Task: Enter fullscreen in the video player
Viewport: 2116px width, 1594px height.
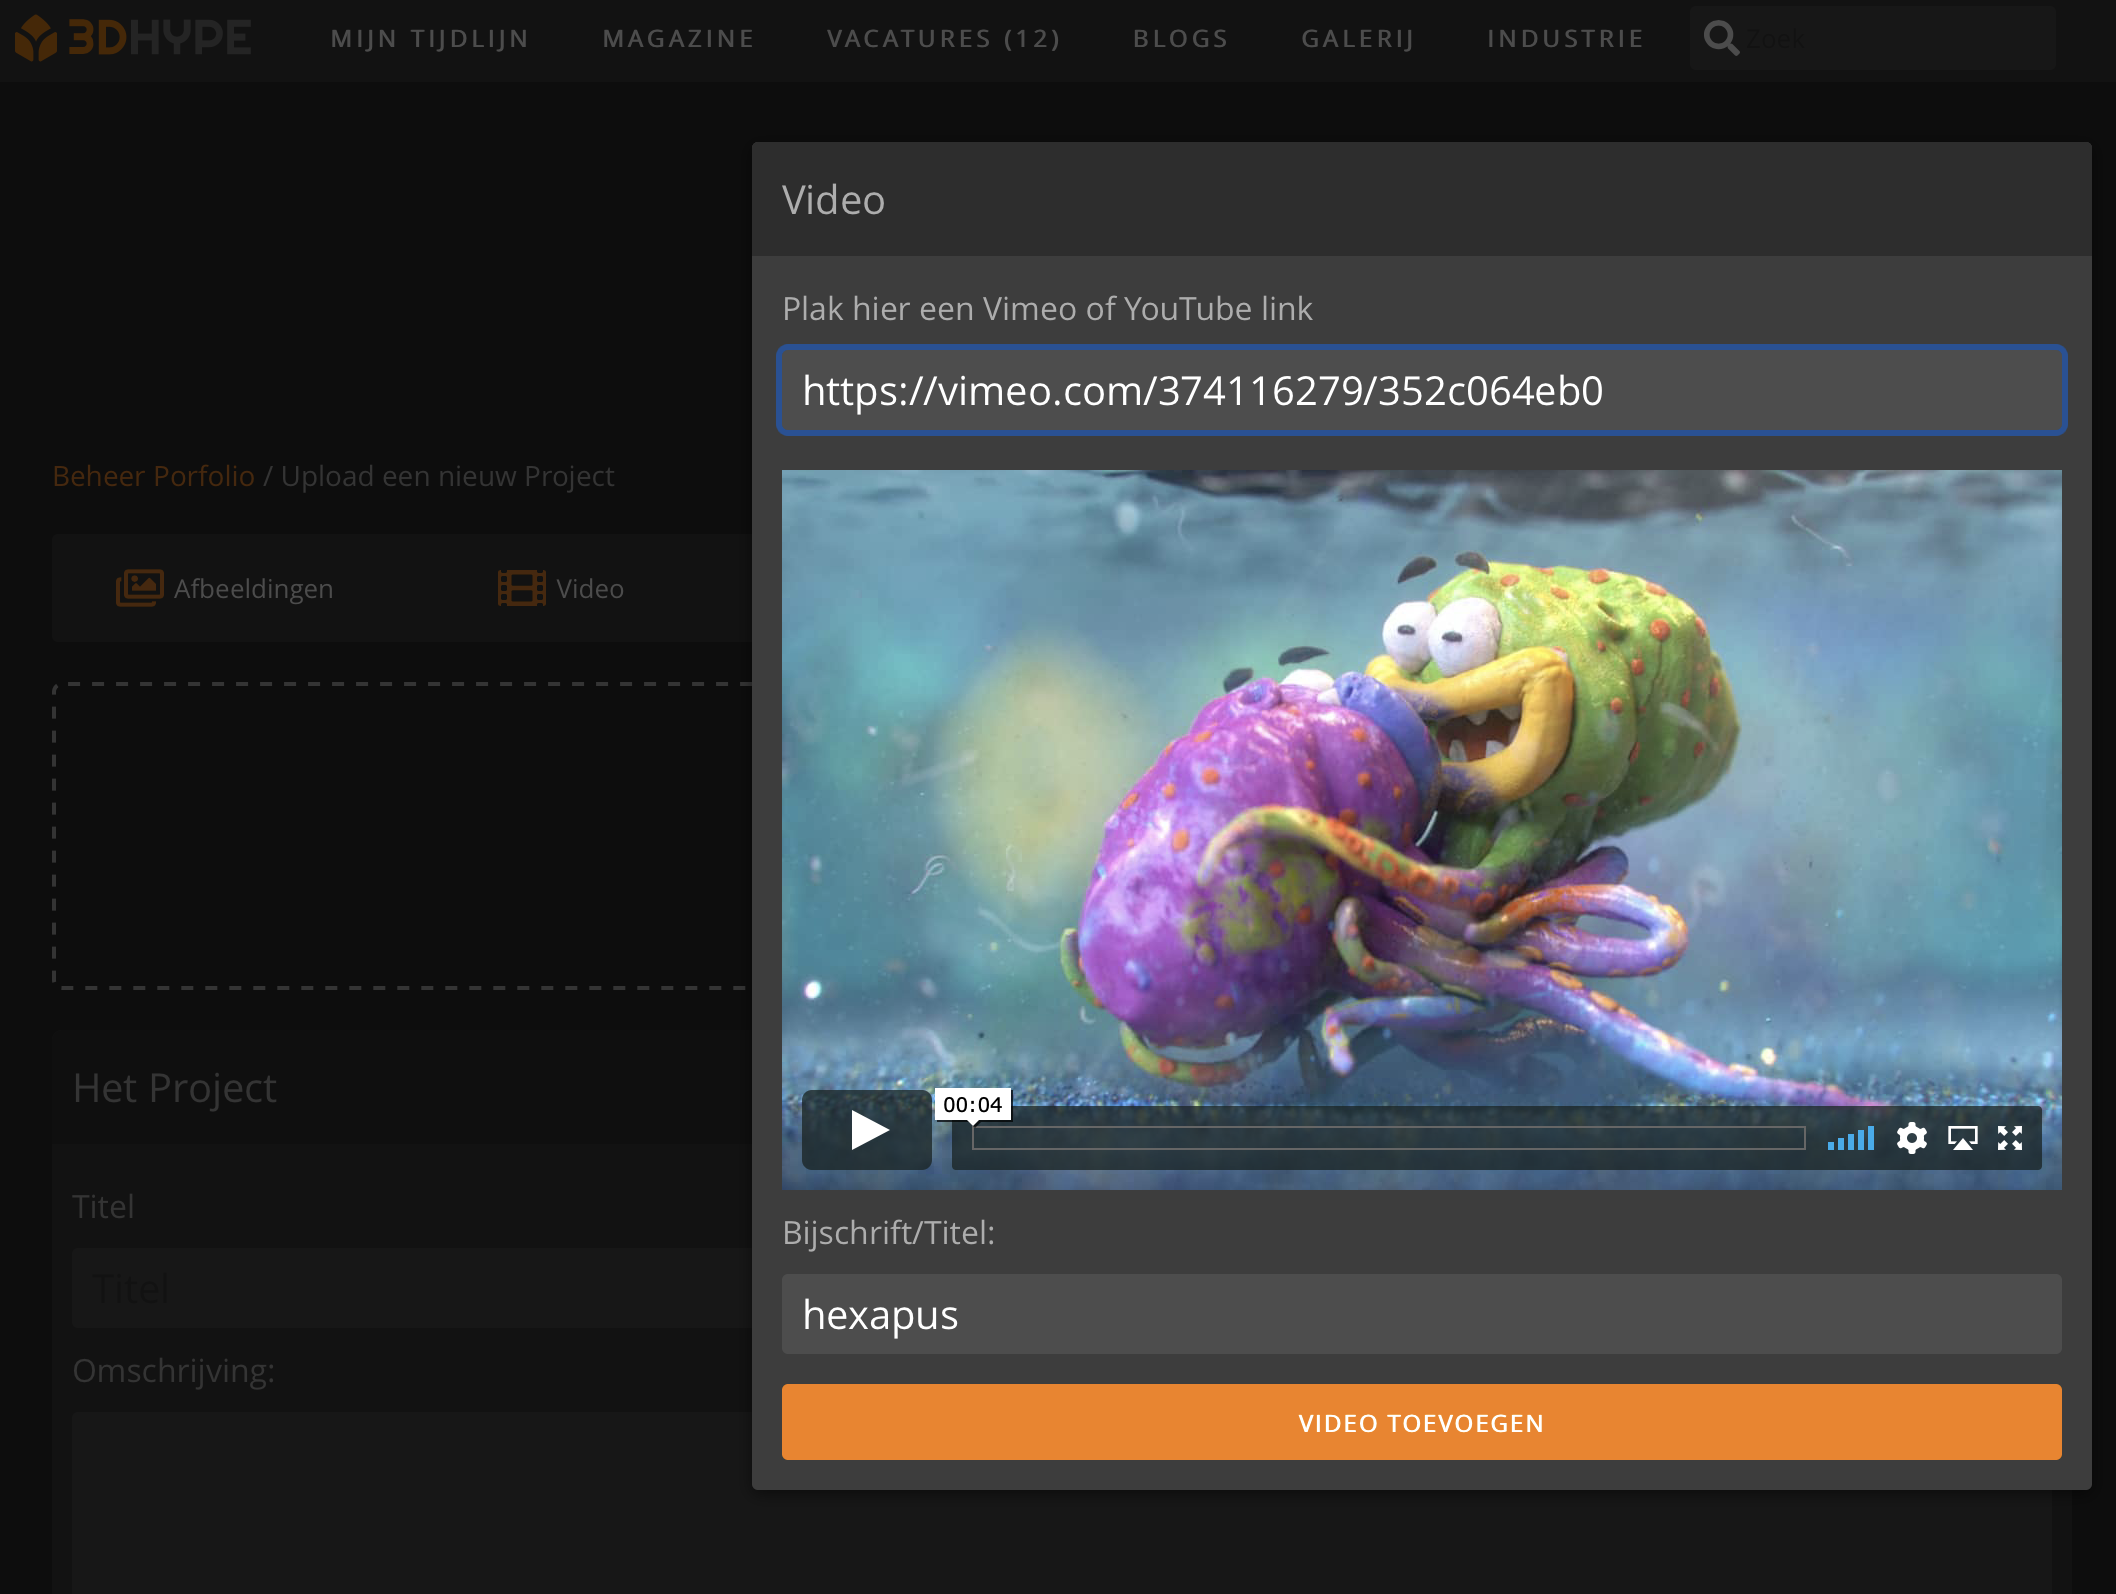Action: [x=2010, y=1138]
